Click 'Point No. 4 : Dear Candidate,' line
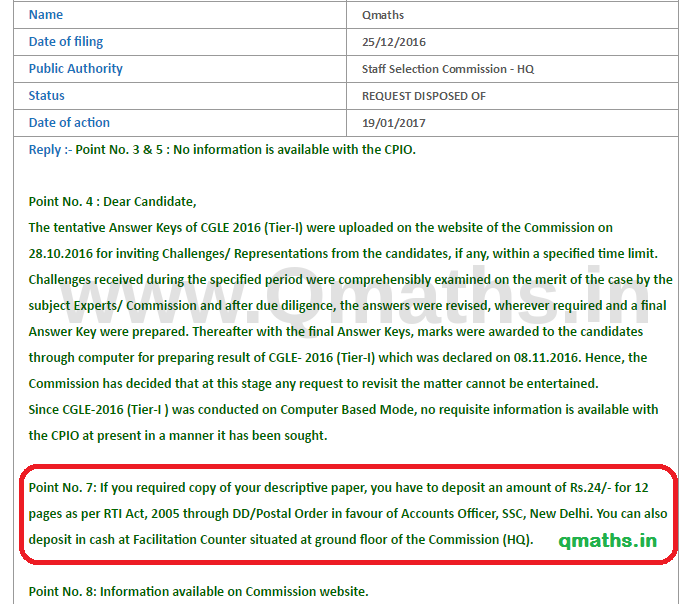 112,202
